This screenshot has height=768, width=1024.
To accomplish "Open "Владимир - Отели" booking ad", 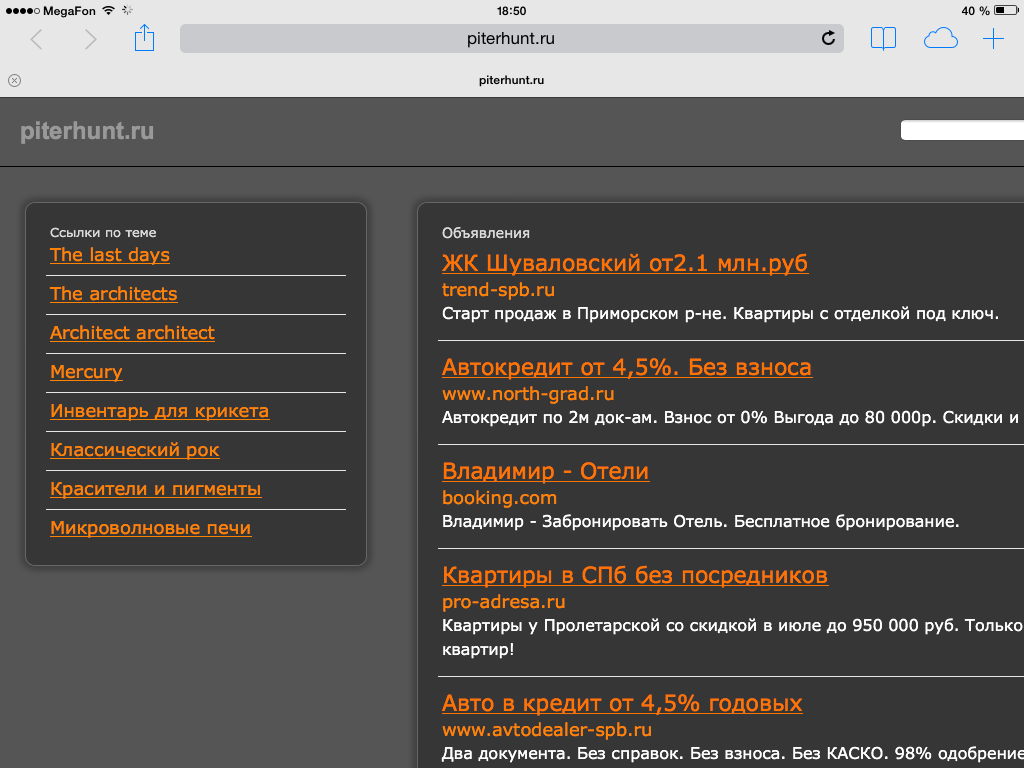I will coord(545,471).
